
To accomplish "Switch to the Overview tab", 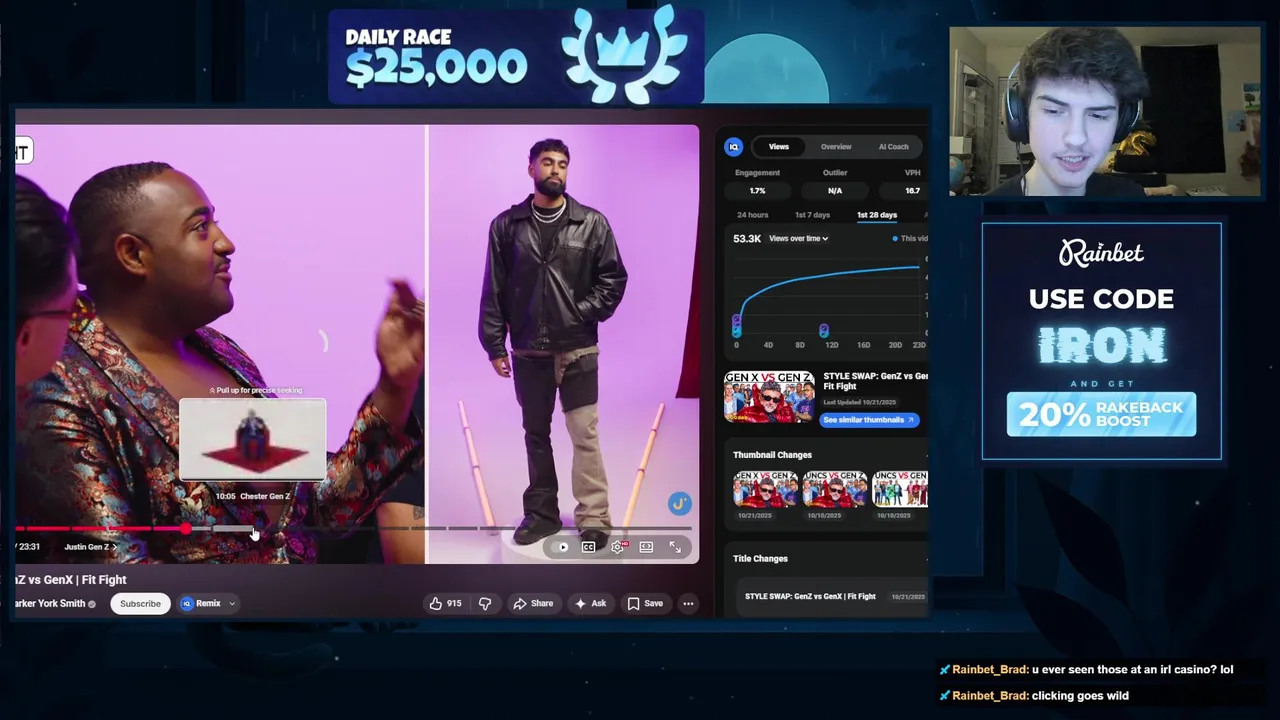I will coord(836,147).
